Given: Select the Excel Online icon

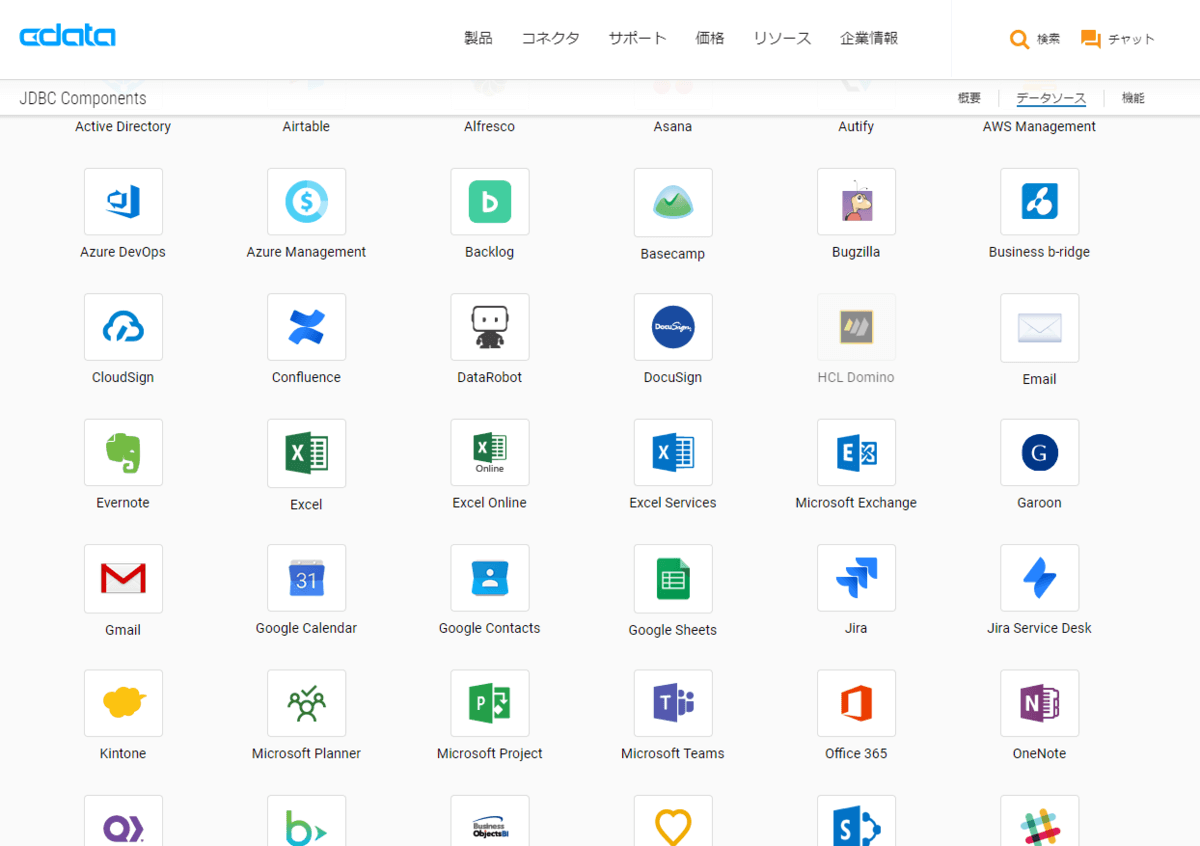Looking at the screenshot, I should coord(489,453).
